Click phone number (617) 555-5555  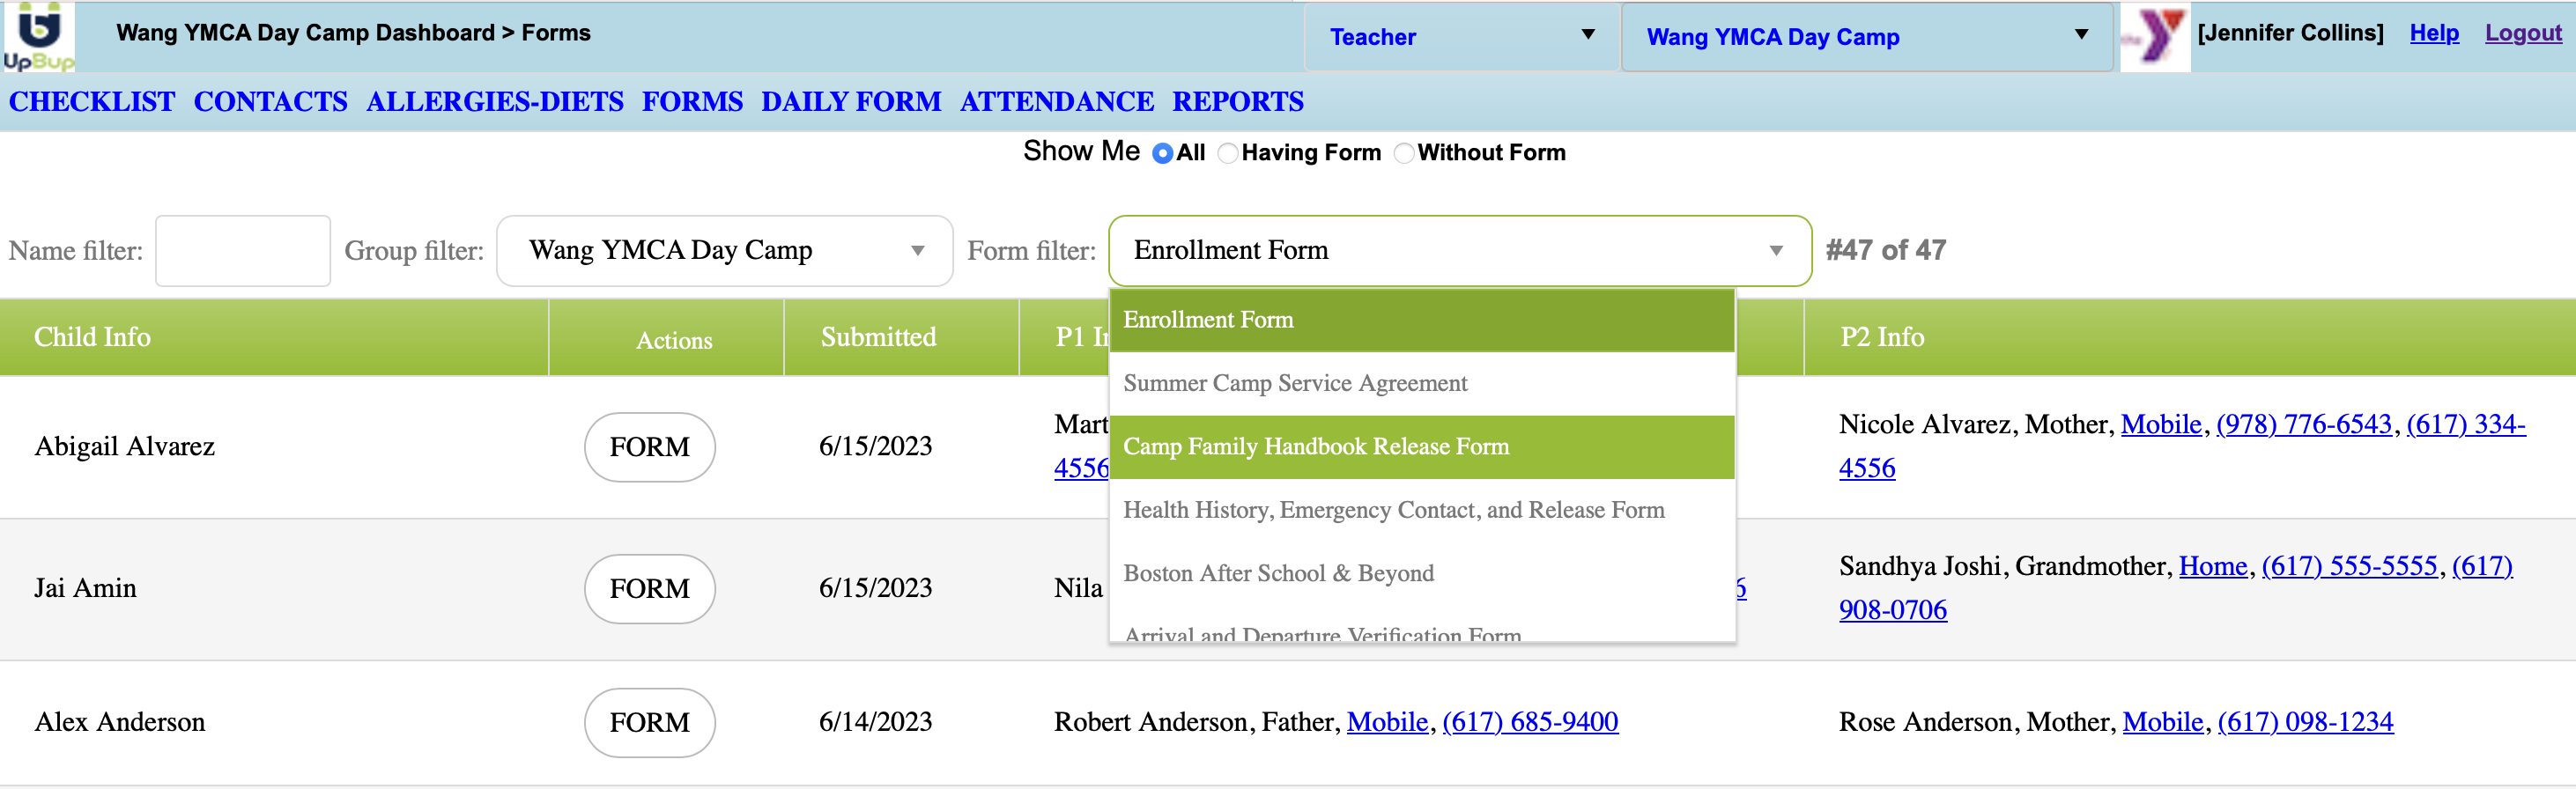(x=2349, y=567)
